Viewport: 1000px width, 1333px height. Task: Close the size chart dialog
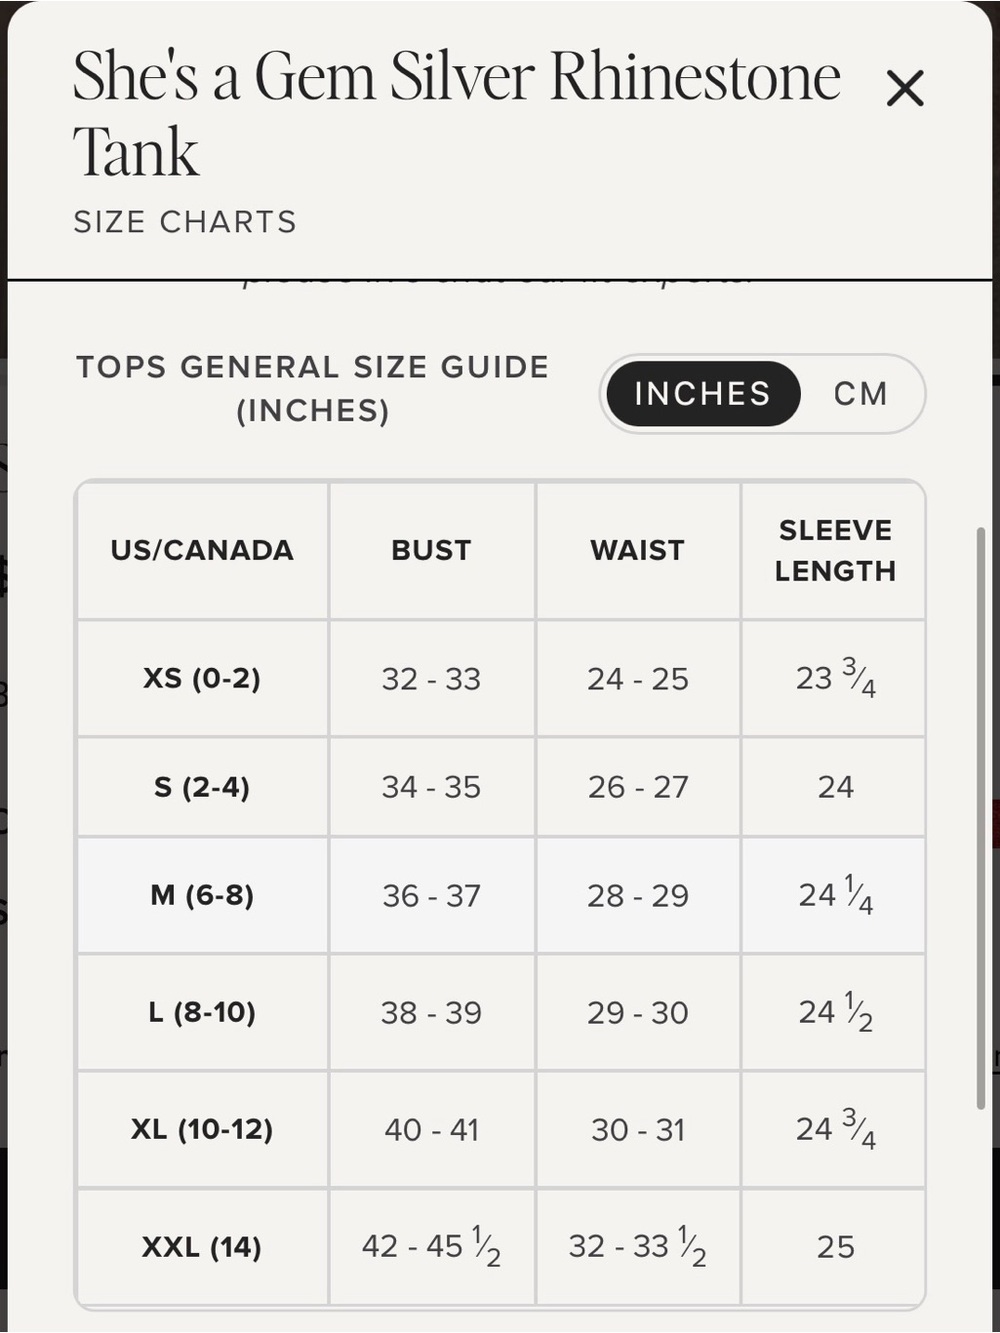tap(905, 88)
